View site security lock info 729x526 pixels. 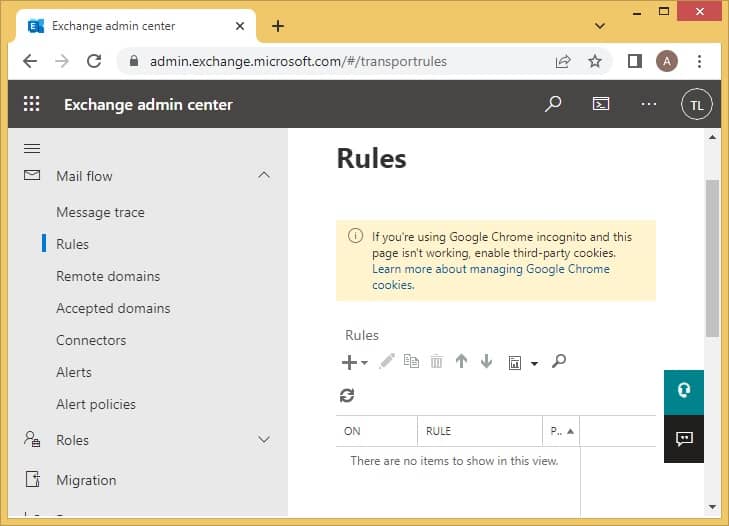tap(134, 61)
